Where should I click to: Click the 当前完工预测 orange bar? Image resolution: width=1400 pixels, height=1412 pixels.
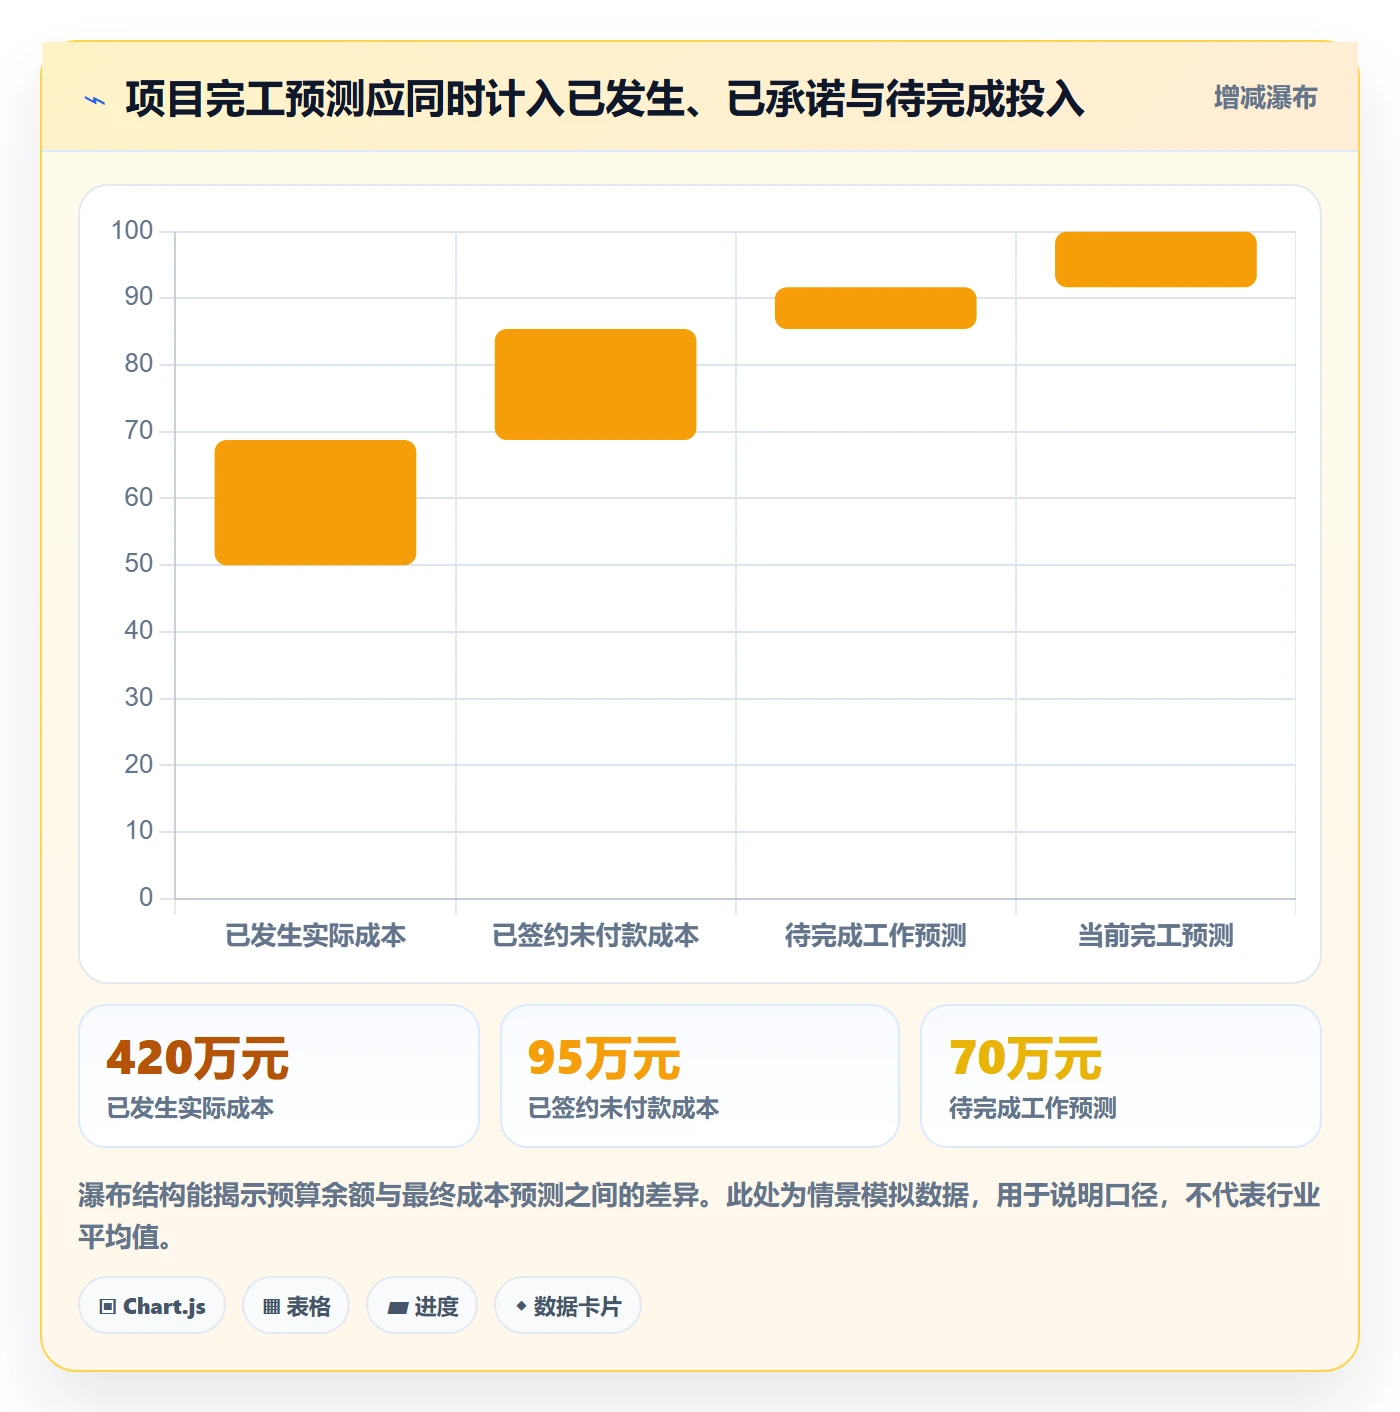click(1155, 259)
